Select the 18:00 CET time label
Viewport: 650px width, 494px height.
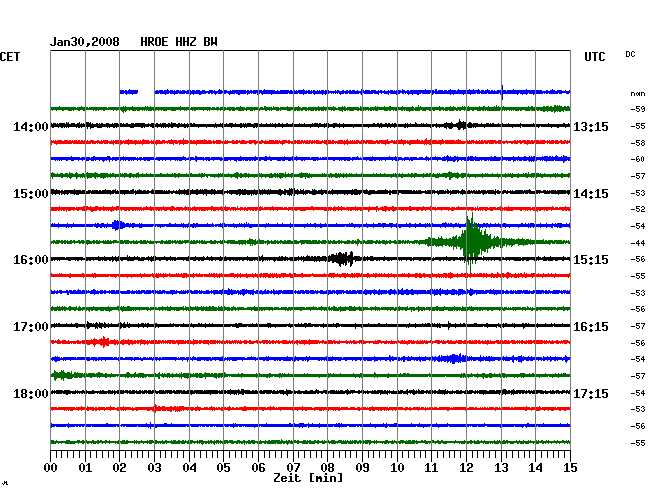pyautogui.click(x=31, y=393)
